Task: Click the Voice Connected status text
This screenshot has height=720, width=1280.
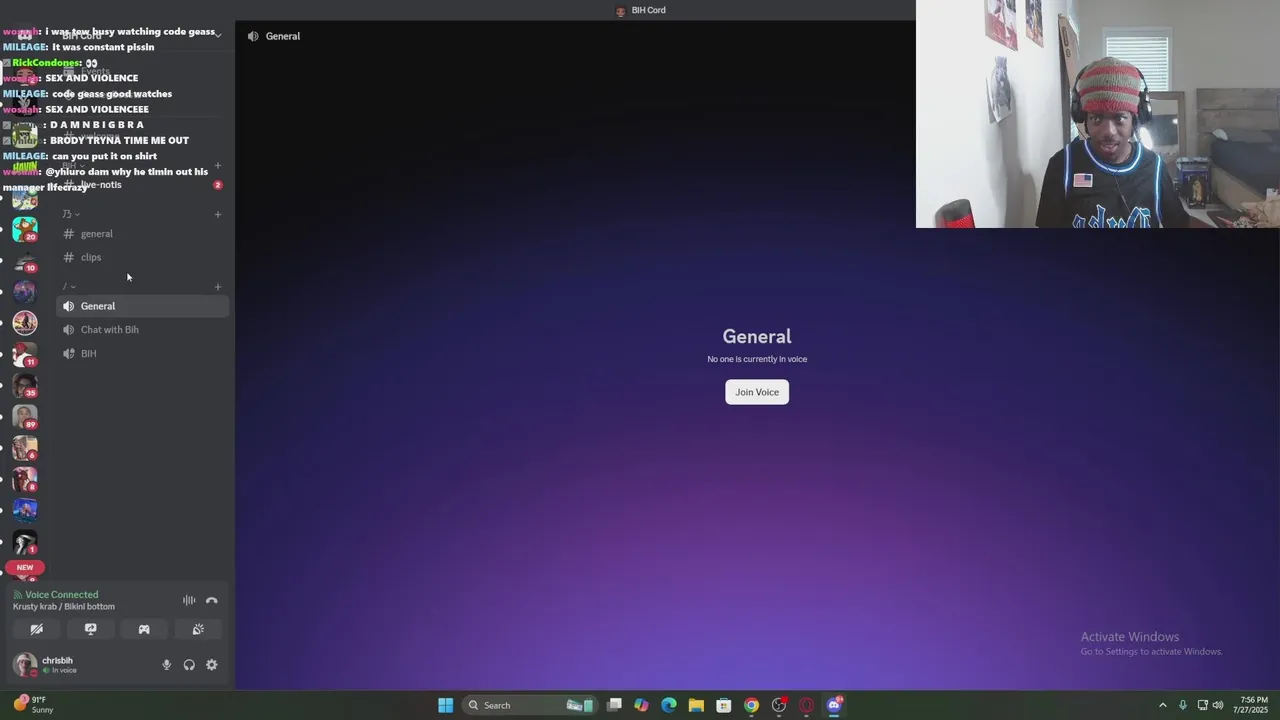Action: tap(62, 595)
